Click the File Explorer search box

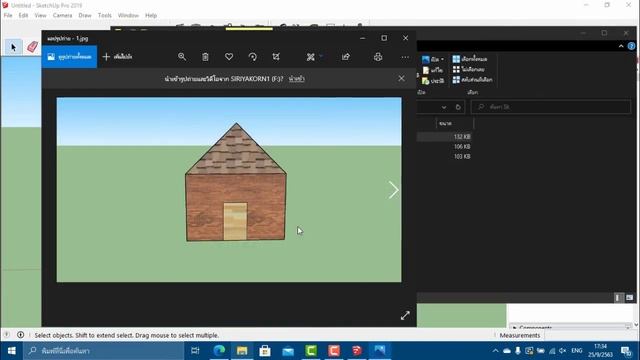coord(551,107)
